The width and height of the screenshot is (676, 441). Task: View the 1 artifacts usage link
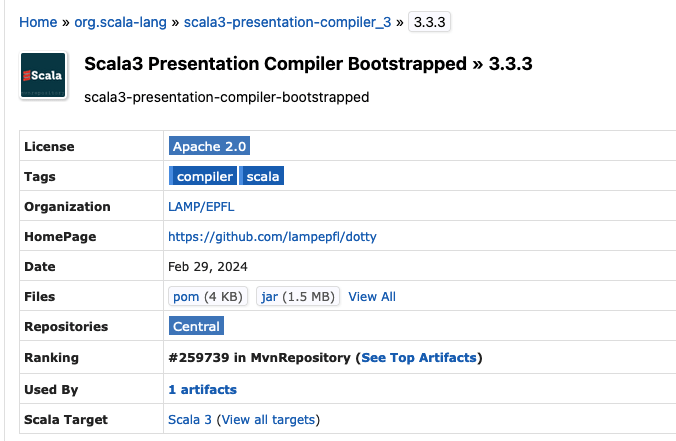pyautogui.click(x=202, y=390)
